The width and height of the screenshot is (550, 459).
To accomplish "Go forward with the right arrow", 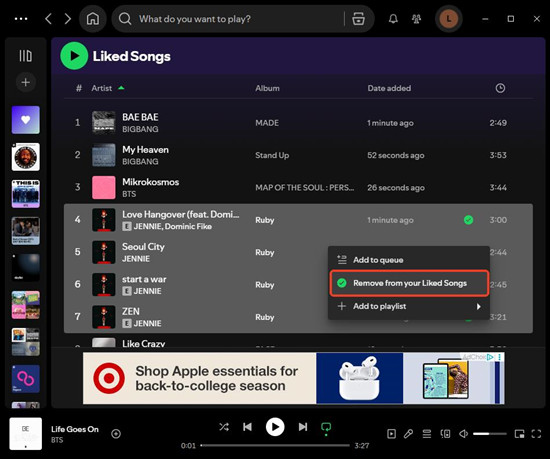I will tap(68, 19).
